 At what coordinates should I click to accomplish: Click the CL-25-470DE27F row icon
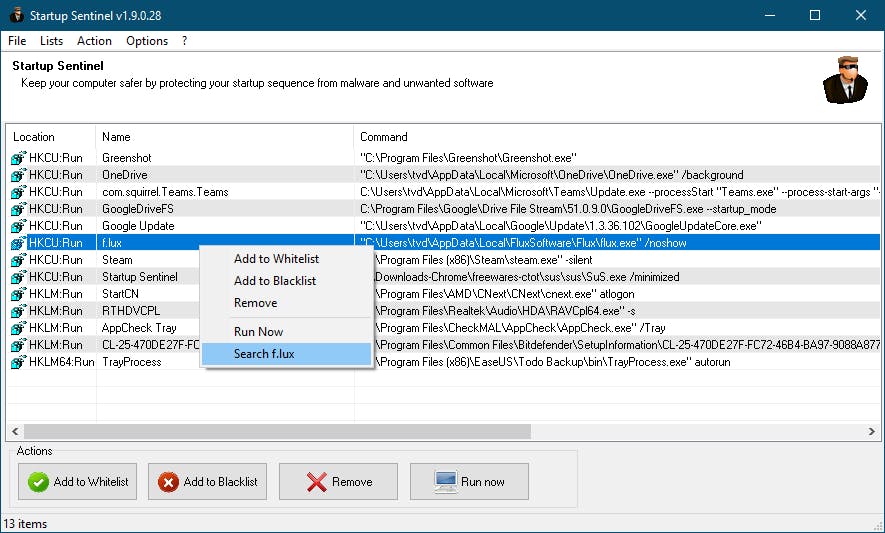pos(19,344)
